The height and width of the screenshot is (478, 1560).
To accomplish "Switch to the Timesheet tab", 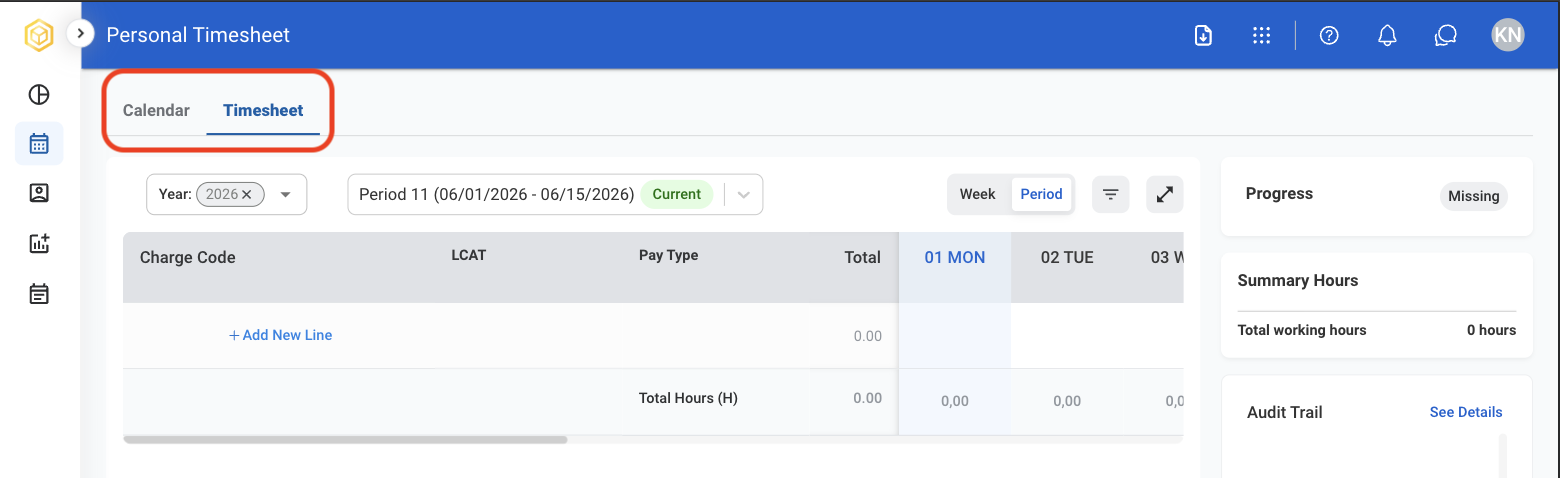I will [263, 110].
